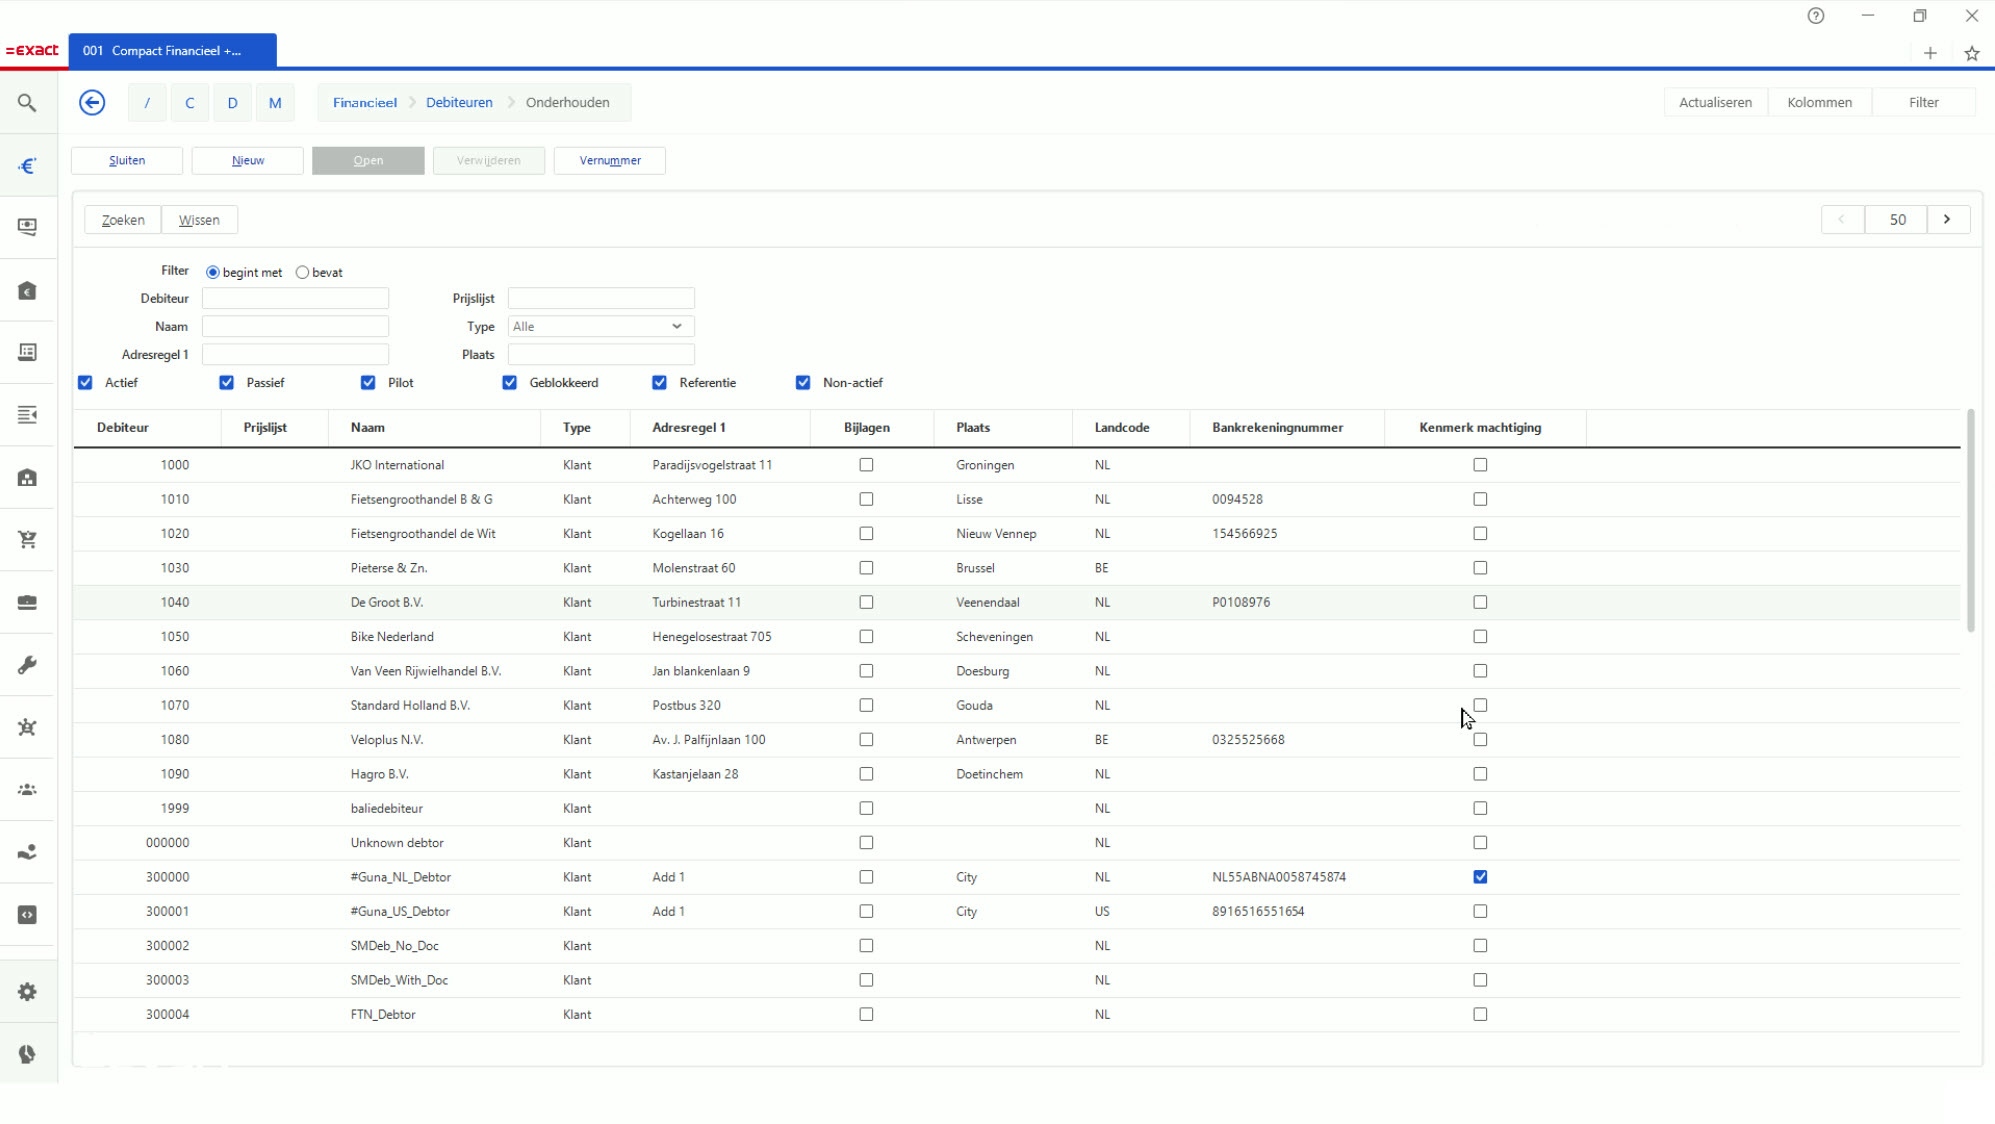
Task: Toggle the Geblokkeerd checkbox
Action: click(510, 382)
